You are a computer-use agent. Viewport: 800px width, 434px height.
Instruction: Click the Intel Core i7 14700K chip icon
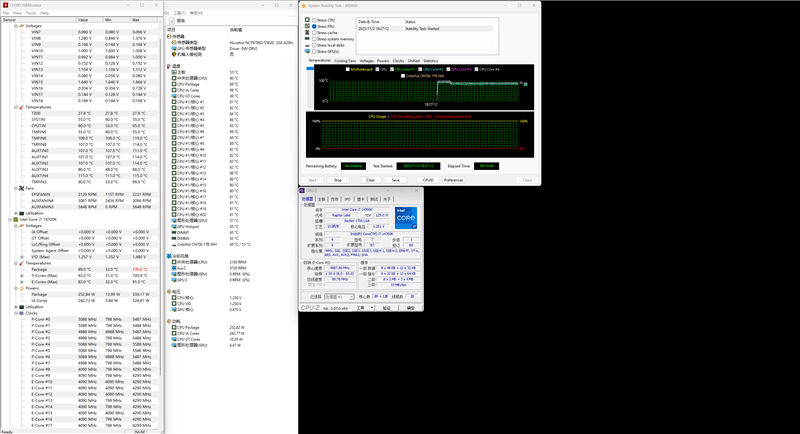[16, 219]
